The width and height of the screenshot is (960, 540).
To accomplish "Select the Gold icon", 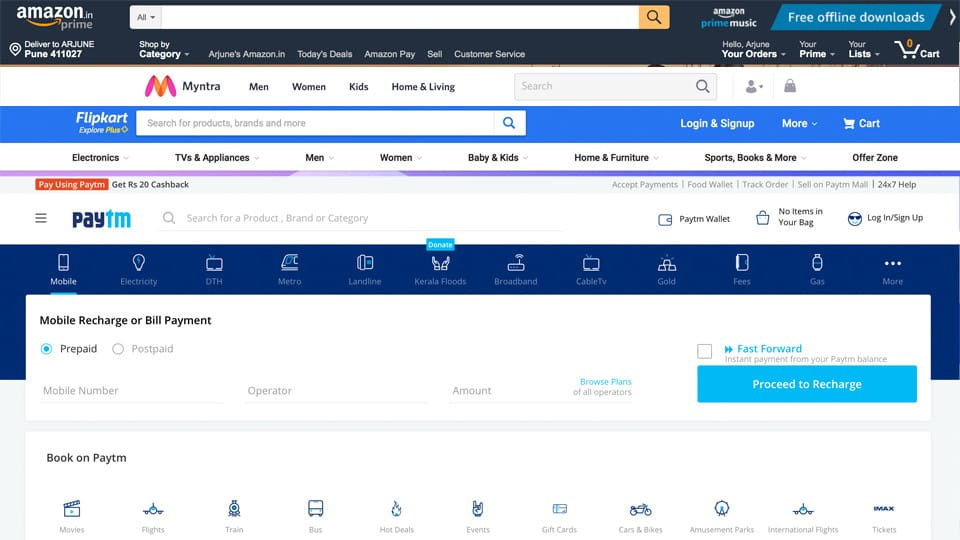I will pyautogui.click(x=667, y=263).
